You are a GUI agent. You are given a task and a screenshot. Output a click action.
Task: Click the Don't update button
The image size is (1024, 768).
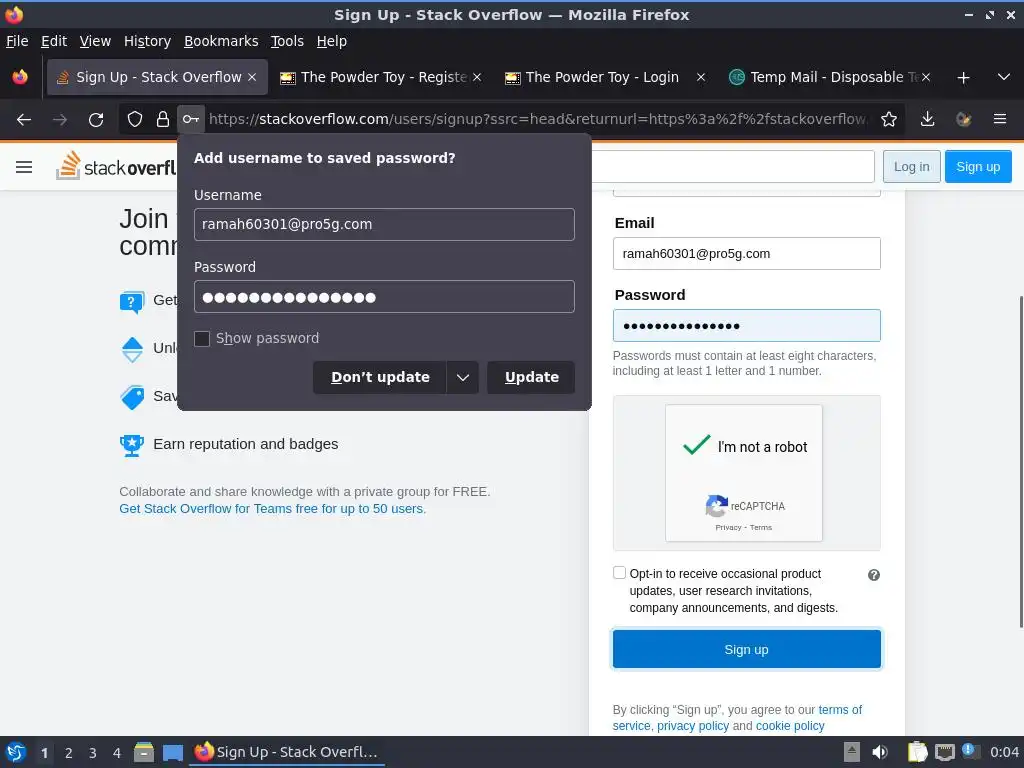[x=380, y=378]
